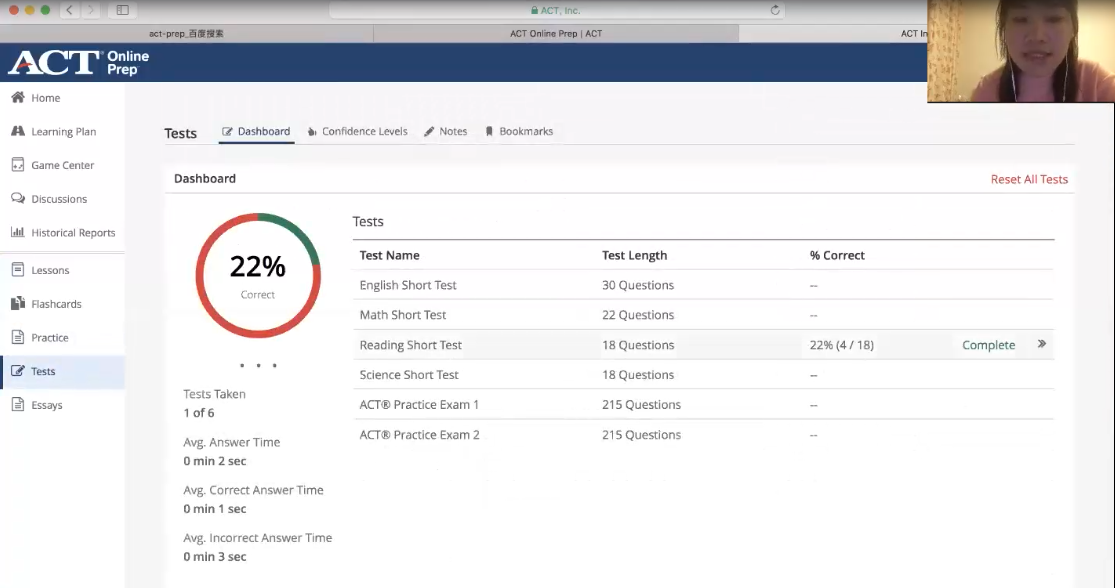Click the Complete link for Reading Short Test
1115x588 pixels.
tap(988, 345)
